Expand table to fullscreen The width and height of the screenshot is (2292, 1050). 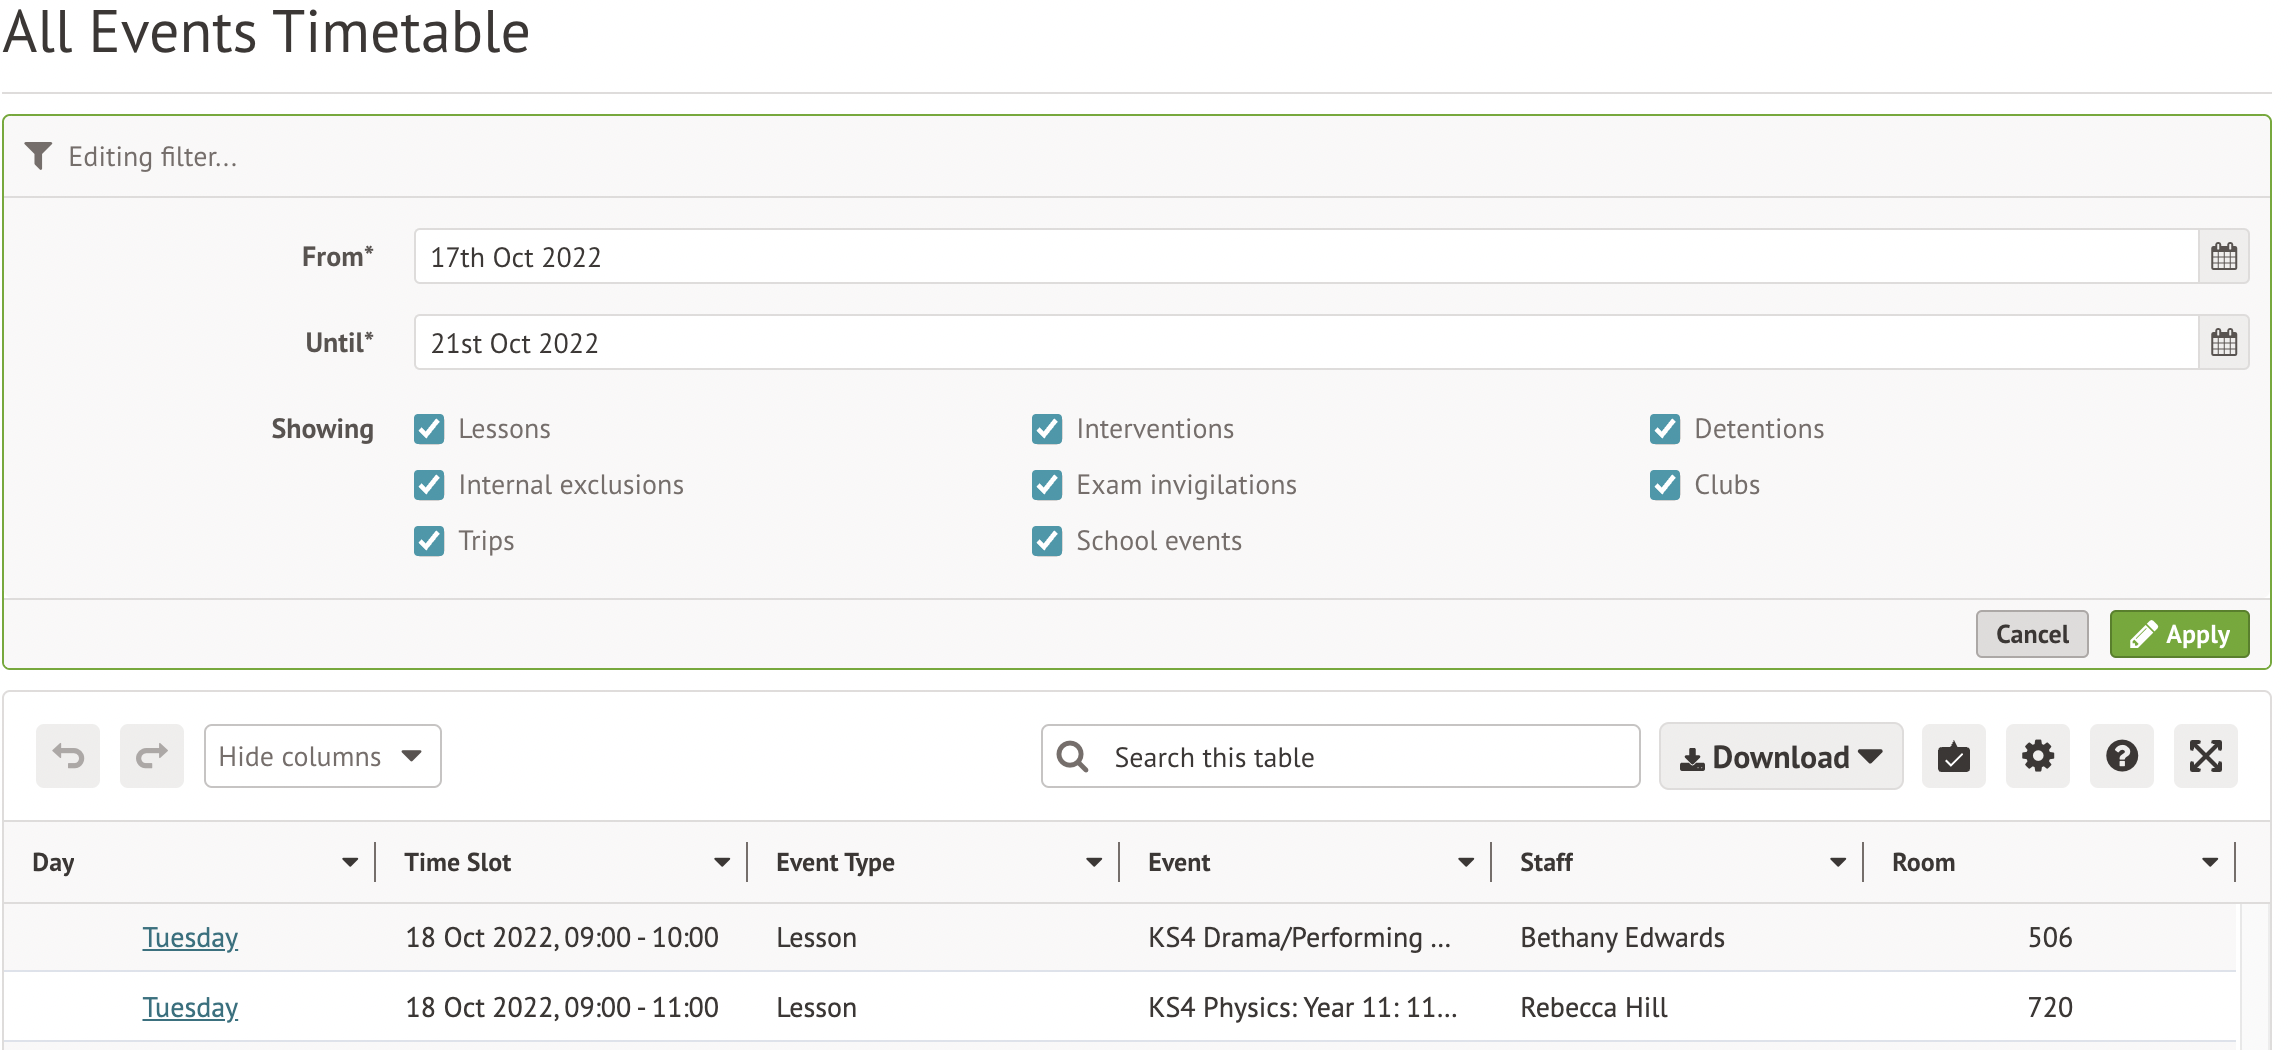(x=2205, y=756)
